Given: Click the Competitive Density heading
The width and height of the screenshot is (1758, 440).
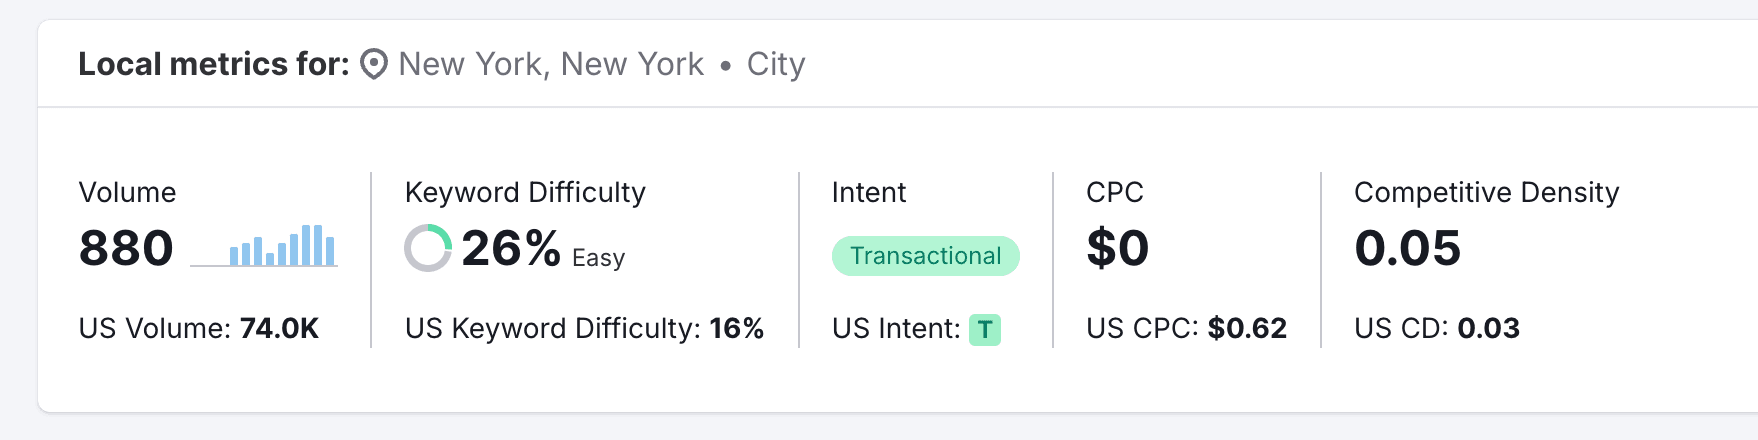Looking at the screenshot, I should [1487, 192].
